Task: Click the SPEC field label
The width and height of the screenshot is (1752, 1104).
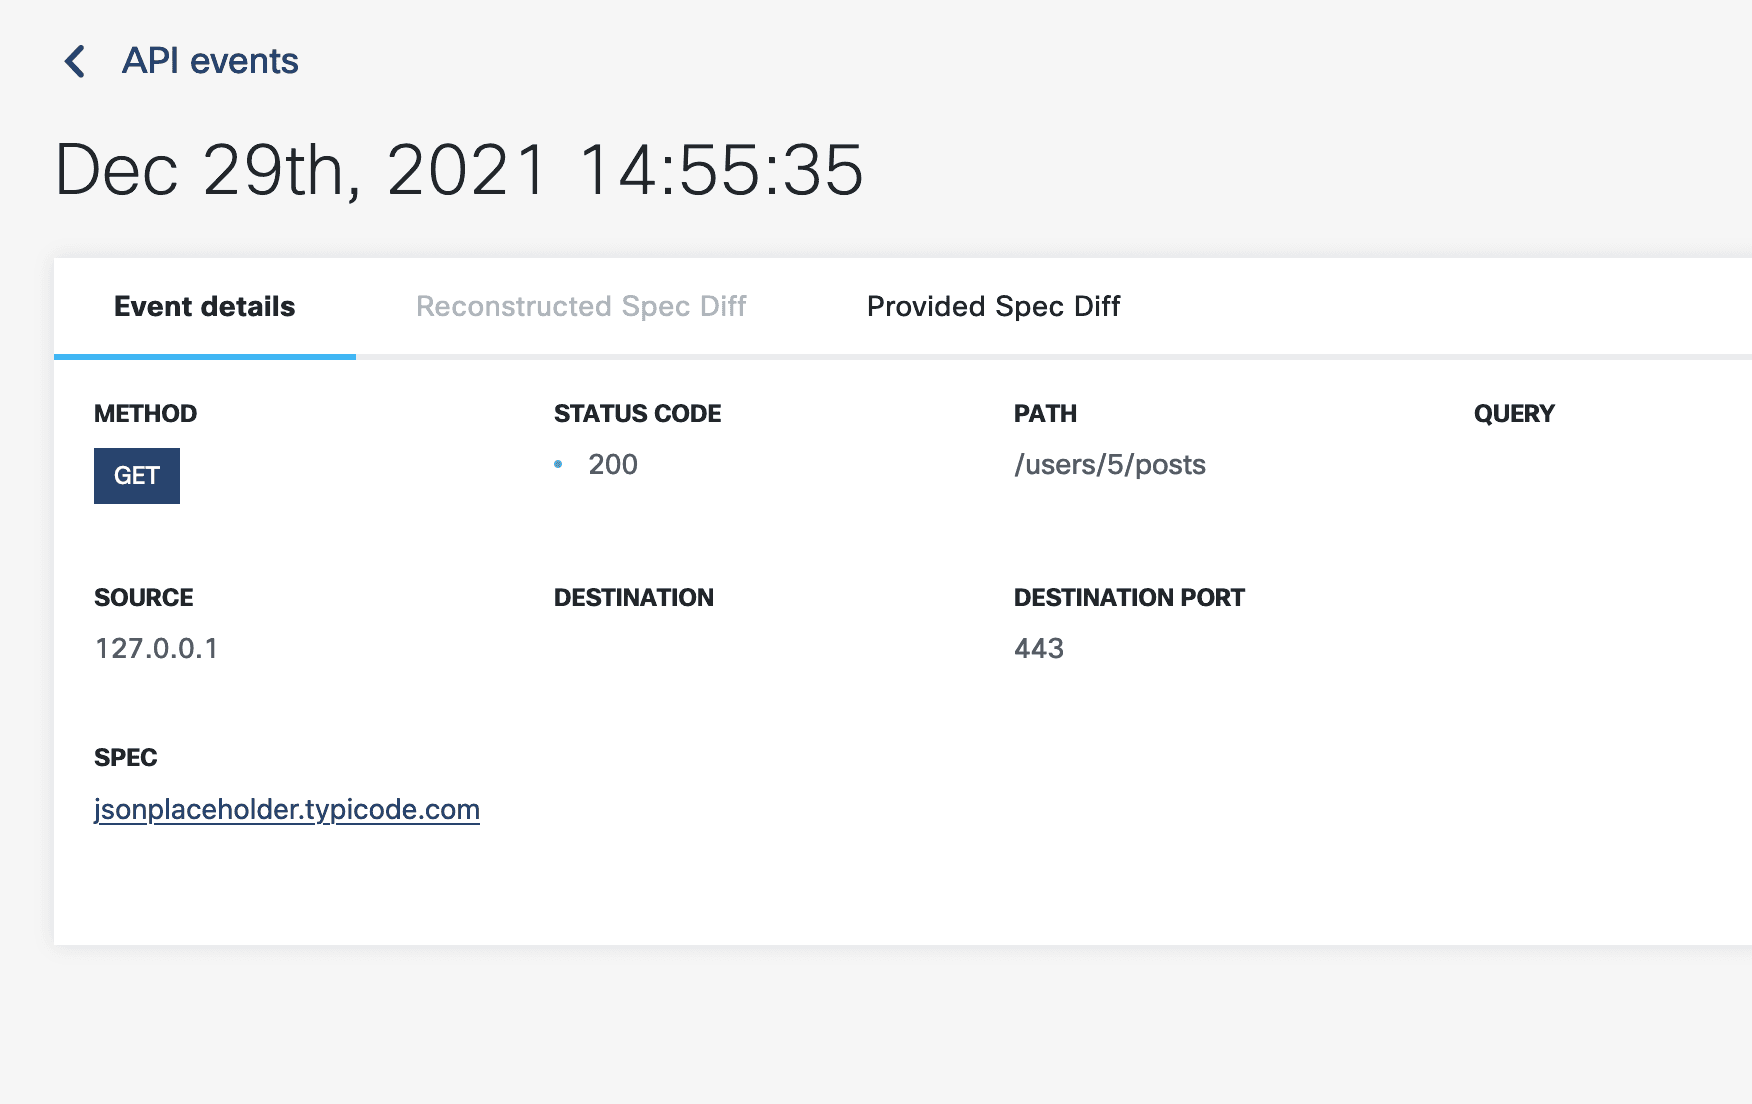Action: (126, 757)
